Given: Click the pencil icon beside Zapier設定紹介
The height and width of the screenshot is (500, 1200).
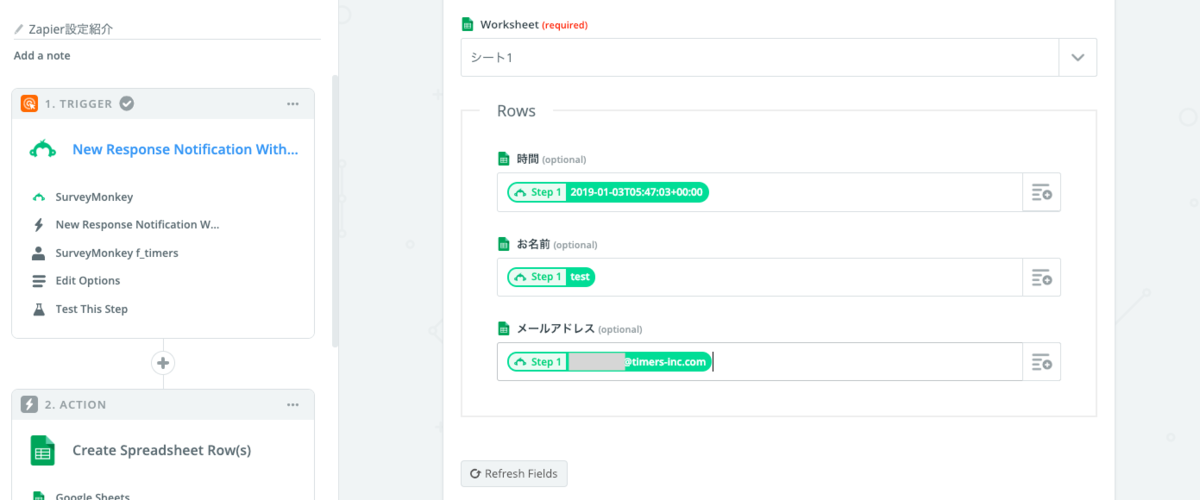Looking at the screenshot, I should pos(20,29).
